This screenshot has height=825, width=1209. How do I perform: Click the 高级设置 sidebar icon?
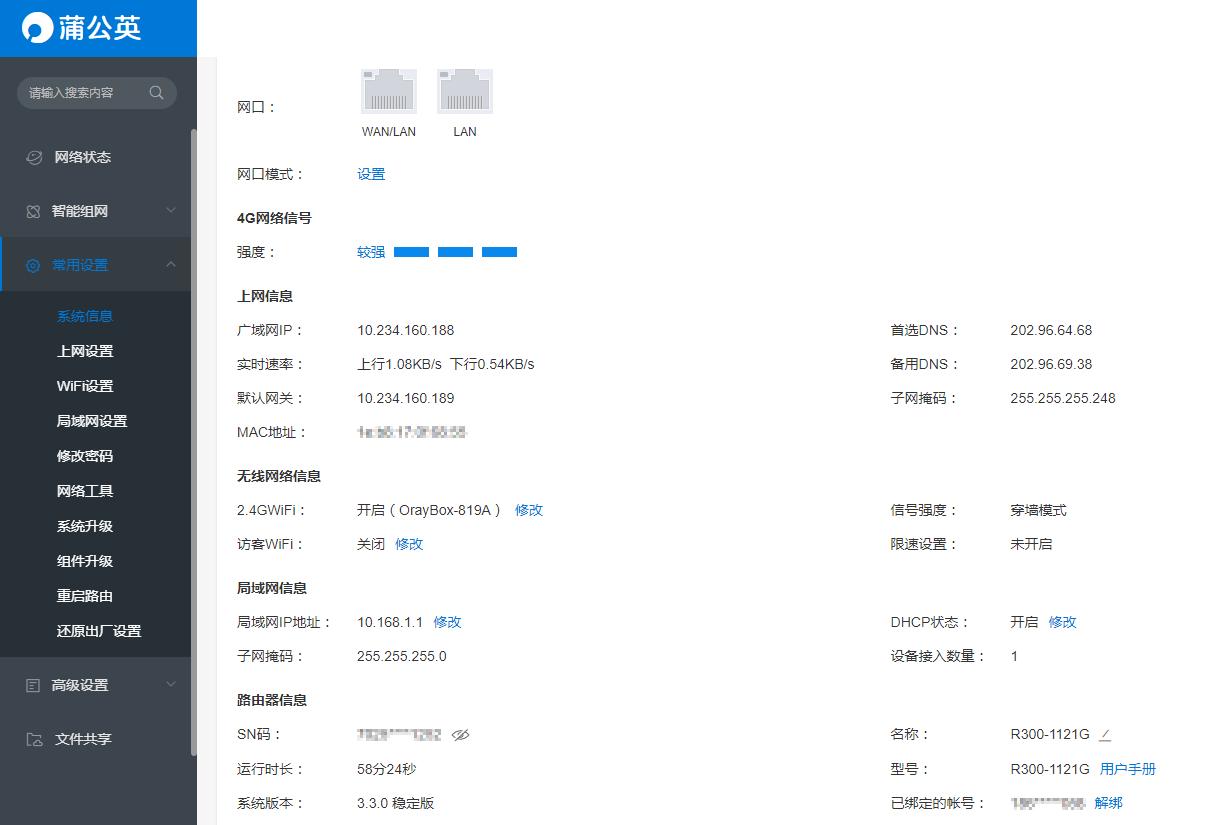(34, 684)
